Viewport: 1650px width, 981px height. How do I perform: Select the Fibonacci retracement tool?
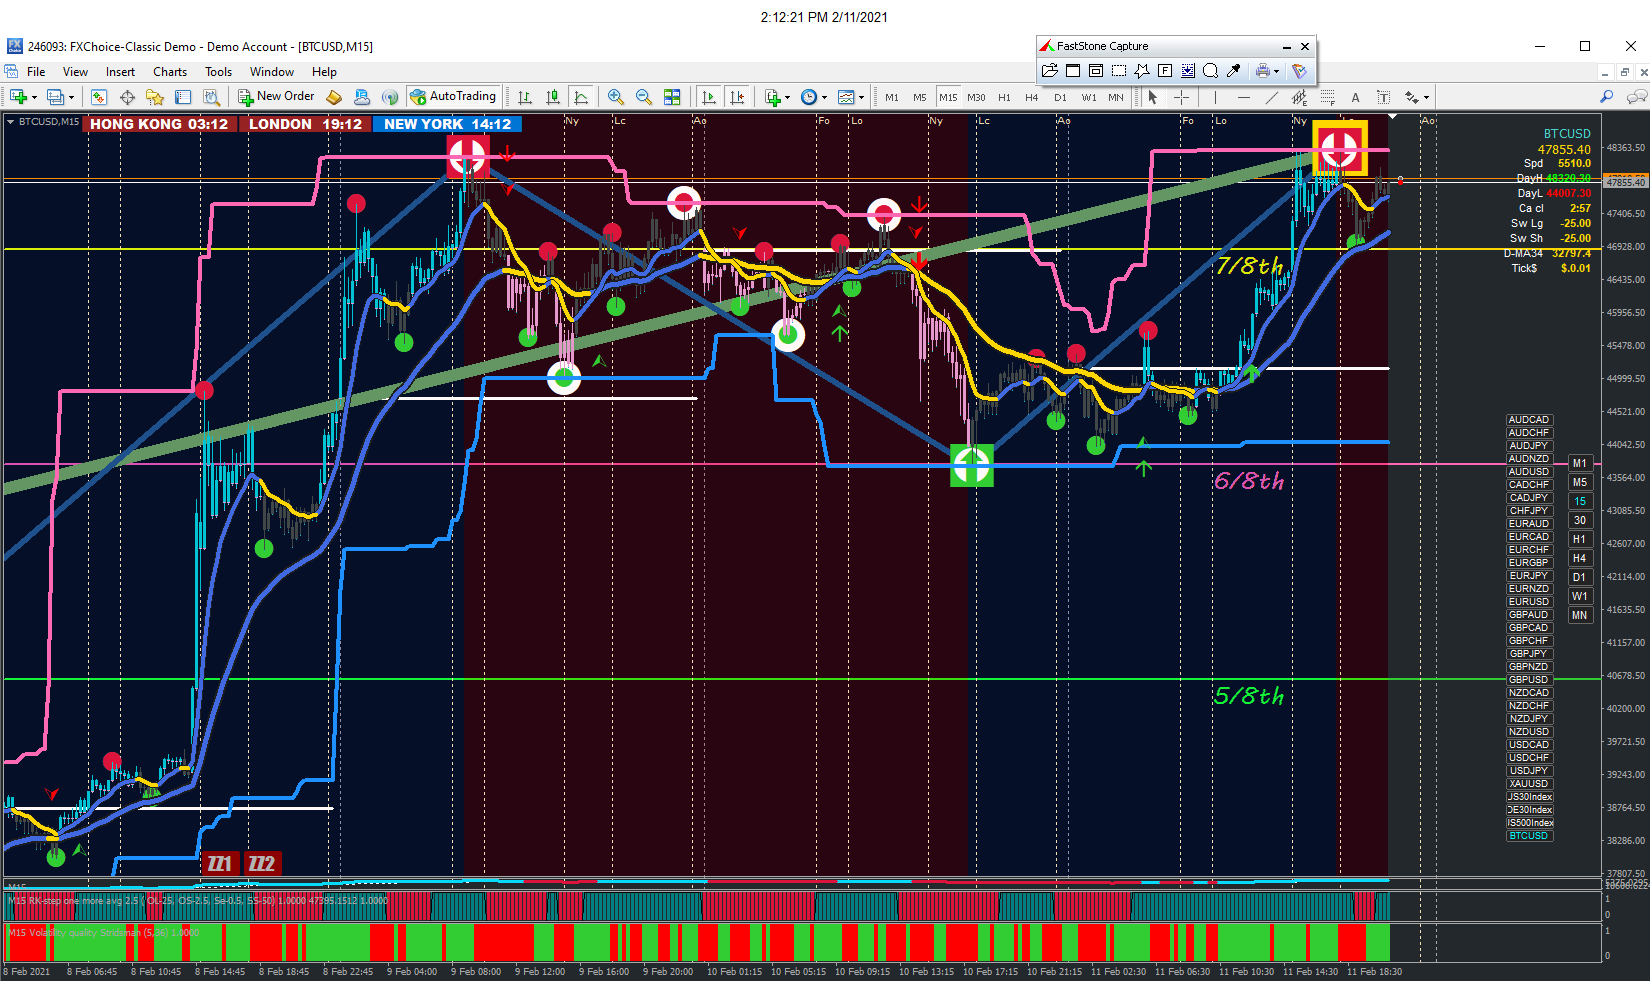[x=1327, y=97]
